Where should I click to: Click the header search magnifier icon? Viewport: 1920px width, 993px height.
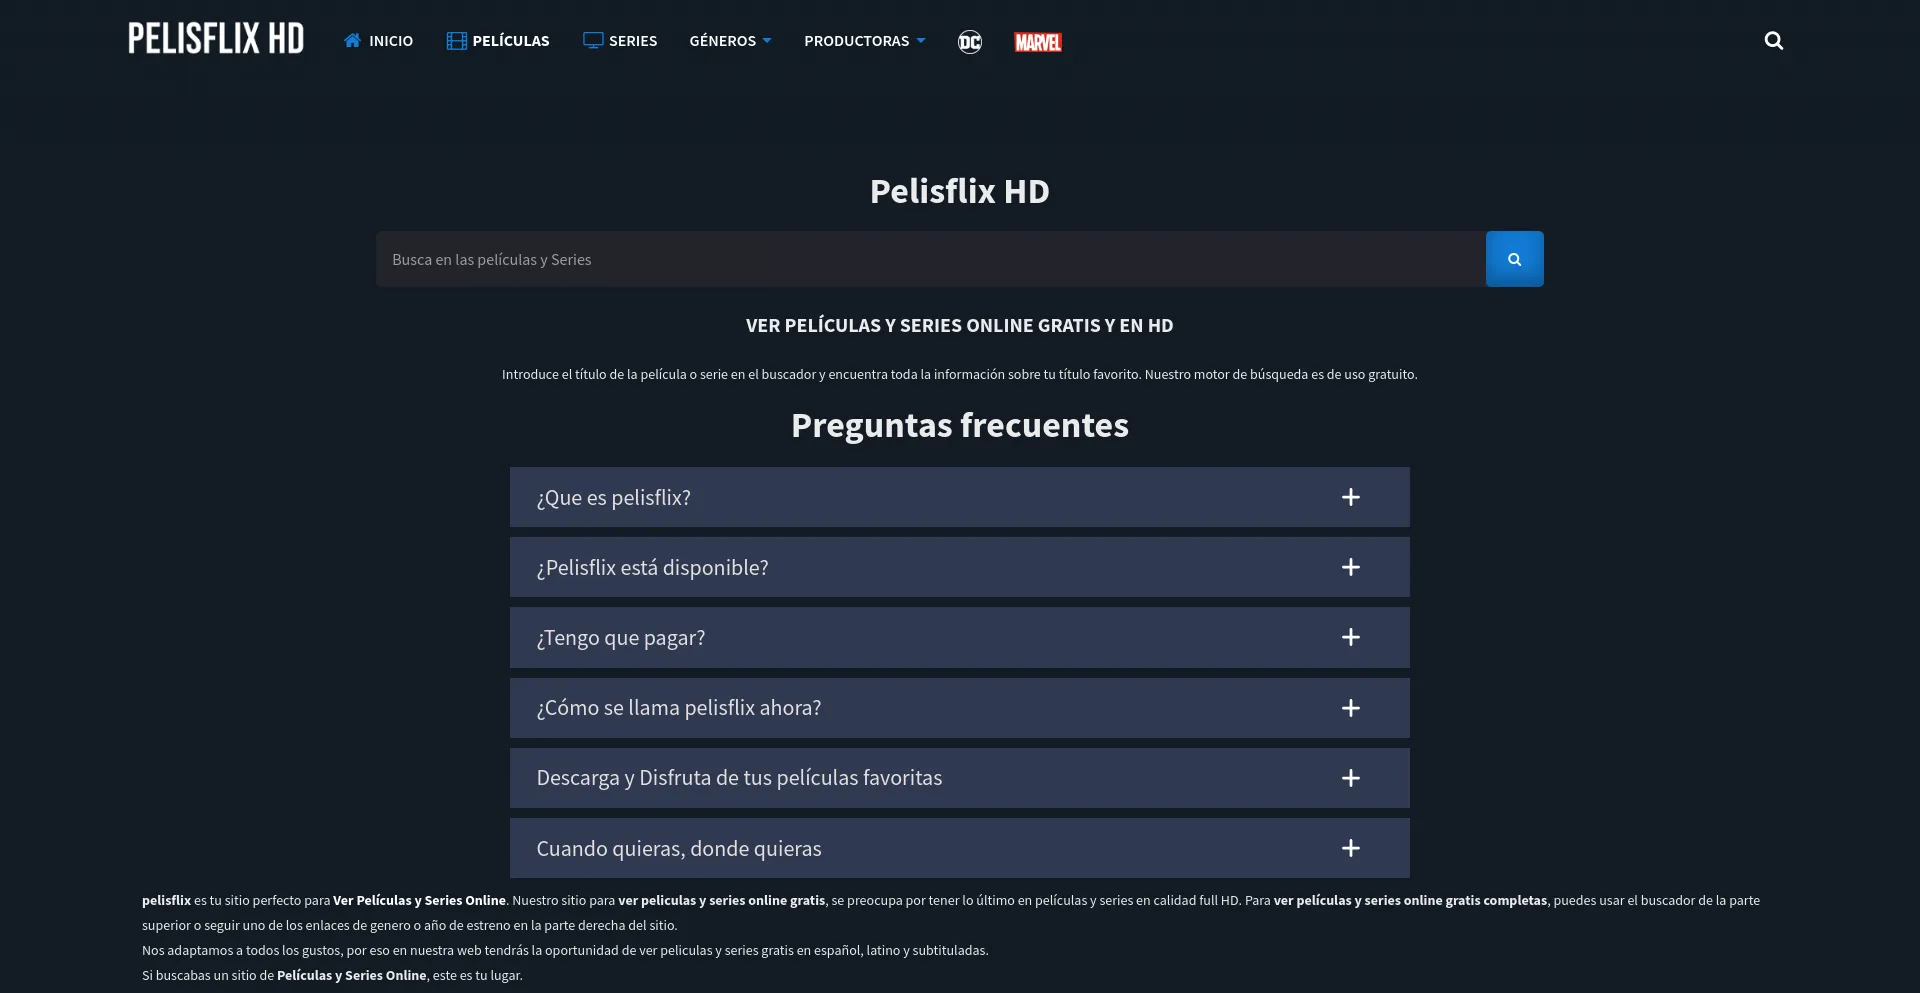pos(1774,41)
